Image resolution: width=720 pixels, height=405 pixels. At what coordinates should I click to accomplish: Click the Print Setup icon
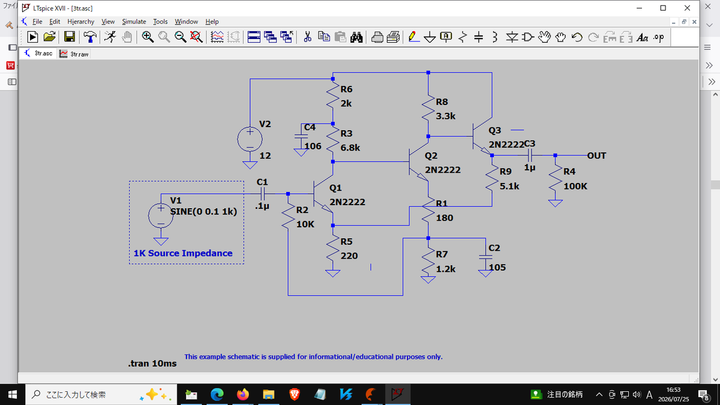393,37
